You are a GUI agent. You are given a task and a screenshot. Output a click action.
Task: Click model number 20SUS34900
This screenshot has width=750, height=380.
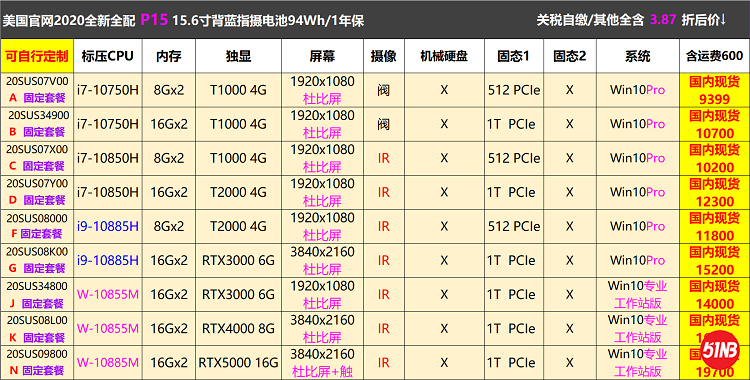[x=39, y=115]
